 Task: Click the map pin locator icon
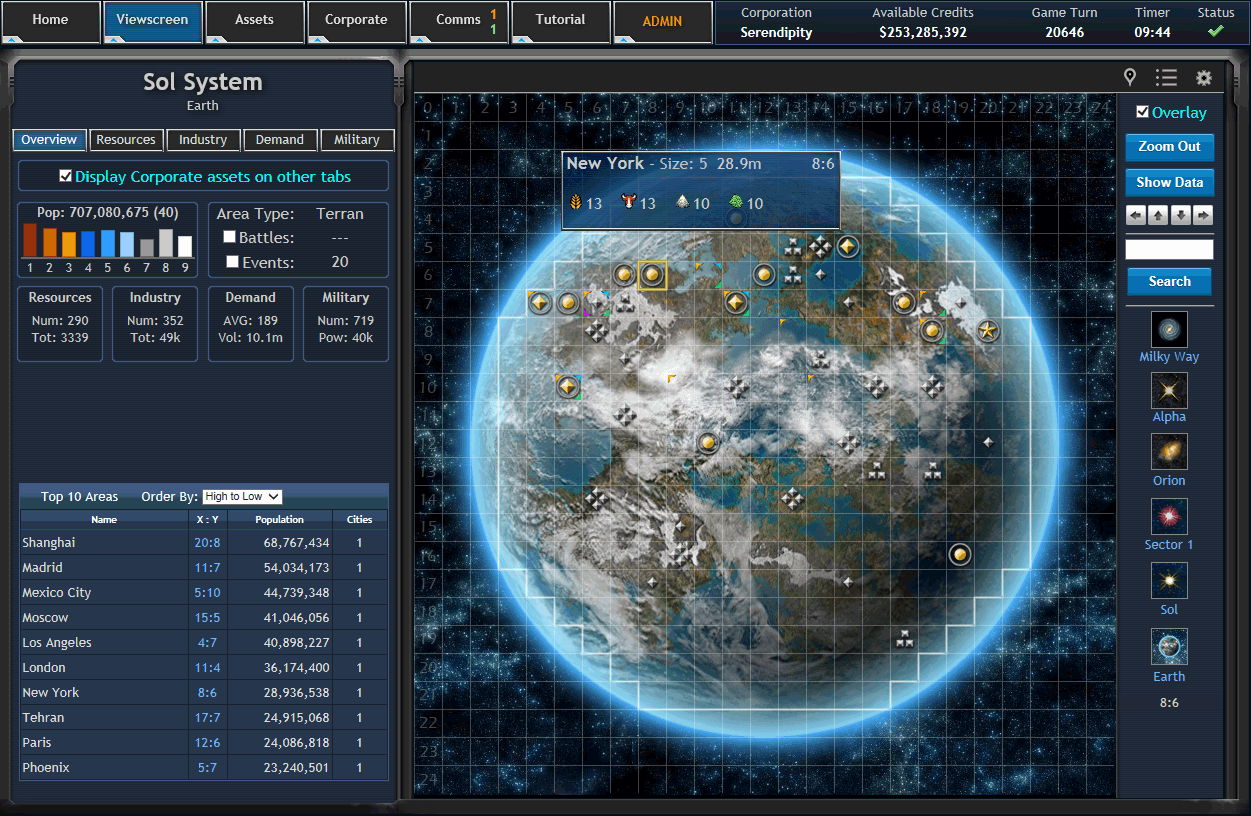1130,77
